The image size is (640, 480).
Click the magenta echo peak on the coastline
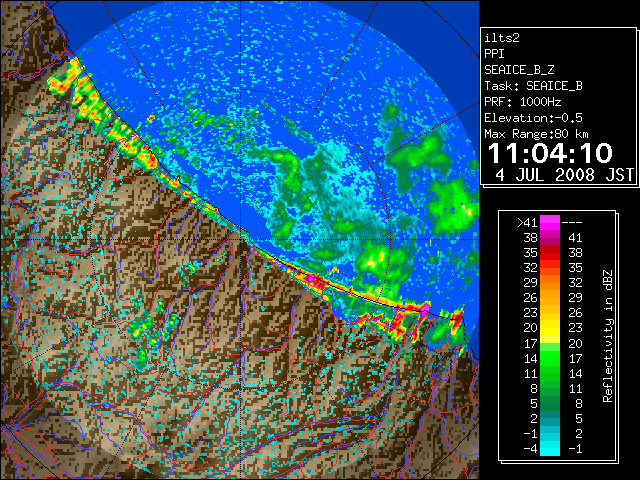click(x=425, y=307)
